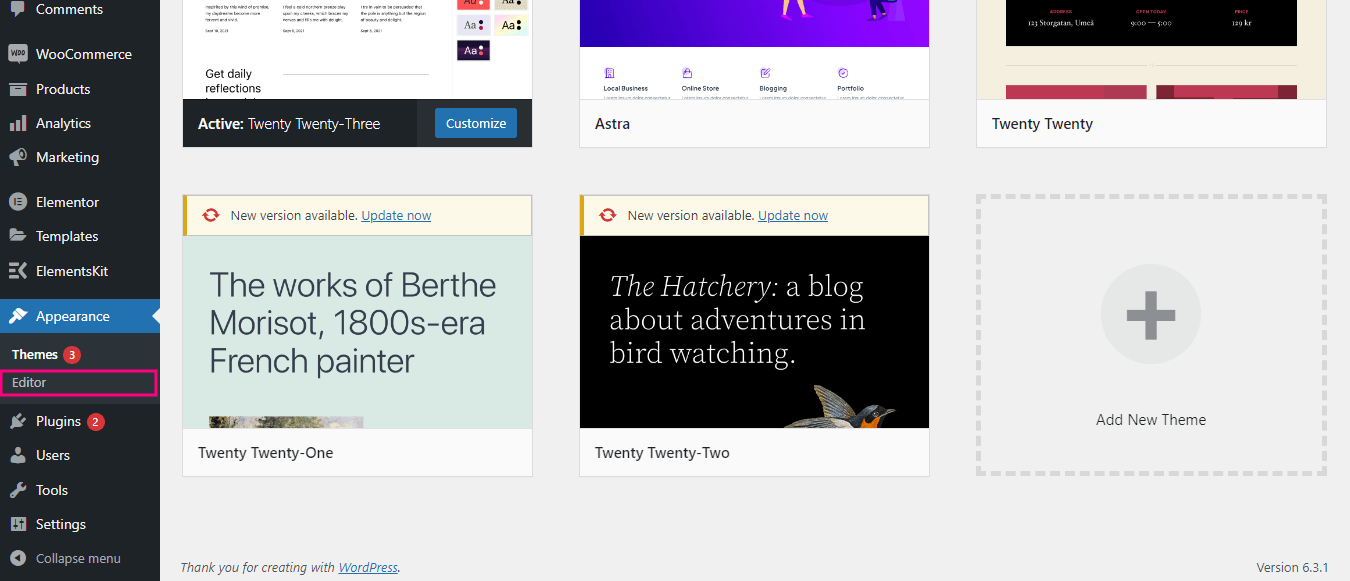1350x581 pixels.
Task: Open the Elementor menu
Action: 80,202
